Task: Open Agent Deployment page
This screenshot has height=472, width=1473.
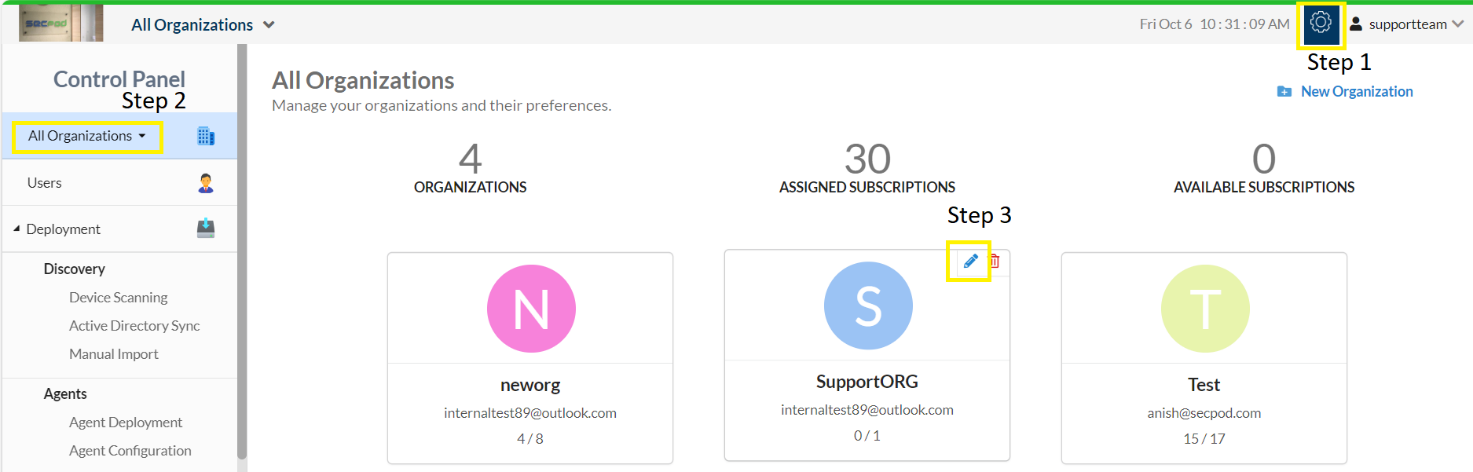Action: [x=126, y=422]
